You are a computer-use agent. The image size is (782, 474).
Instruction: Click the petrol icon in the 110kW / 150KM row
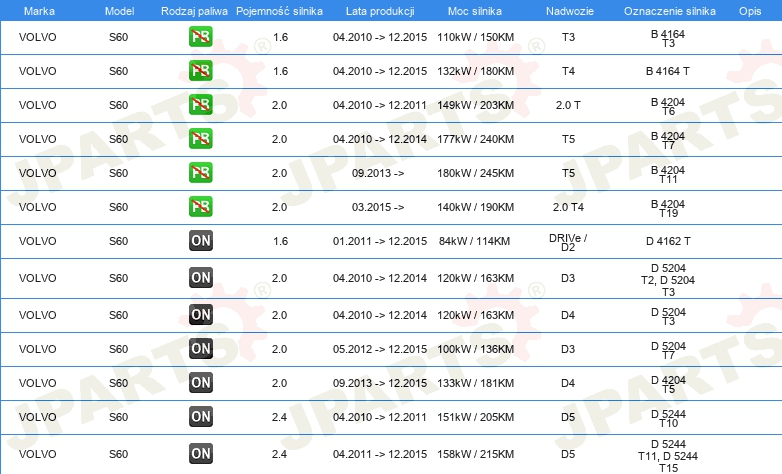(200, 37)
